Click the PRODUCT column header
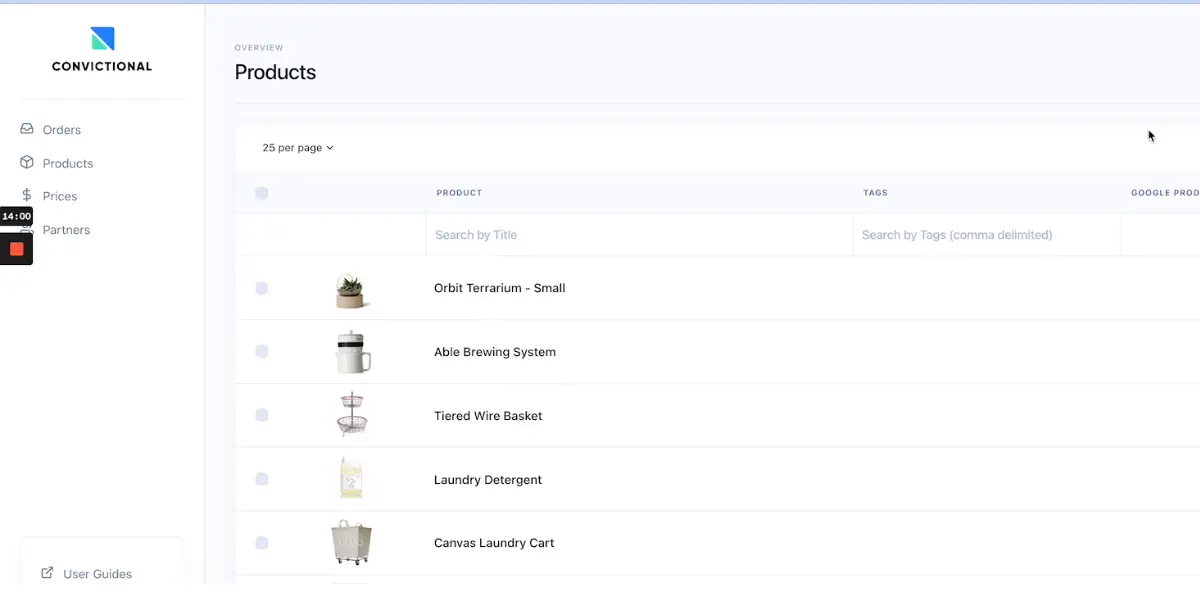Viewport: 1200px width, 600px height. (x=459, y=193)
